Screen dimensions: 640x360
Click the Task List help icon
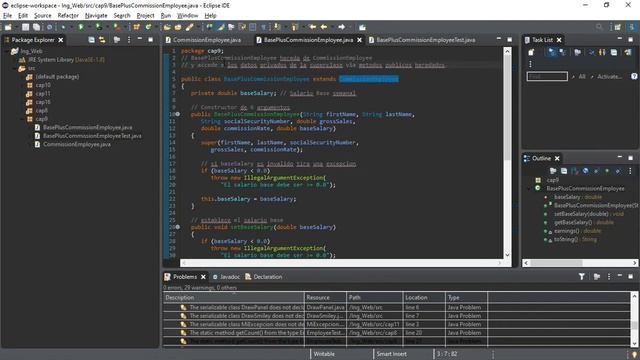(x=634, y=76)
